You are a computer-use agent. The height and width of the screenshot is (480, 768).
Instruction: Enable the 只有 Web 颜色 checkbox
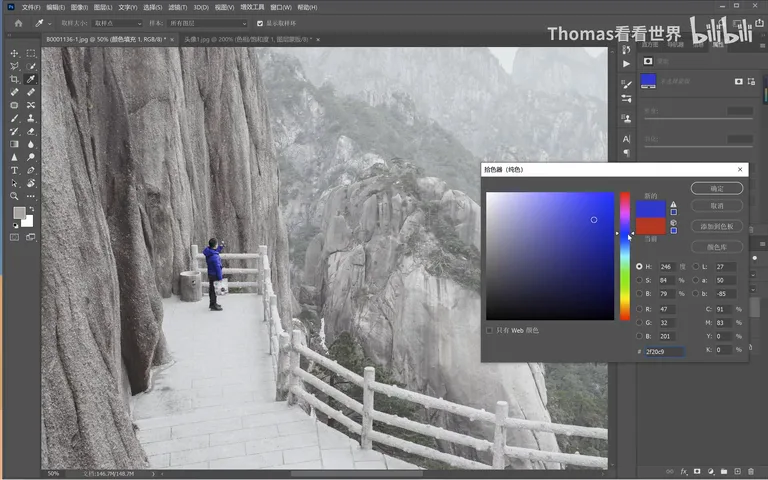[x=489, y=330]
